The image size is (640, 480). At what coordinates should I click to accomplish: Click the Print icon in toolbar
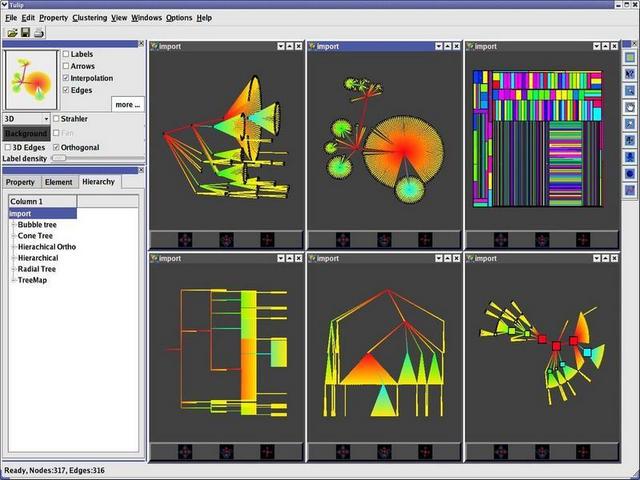point(38,33)
